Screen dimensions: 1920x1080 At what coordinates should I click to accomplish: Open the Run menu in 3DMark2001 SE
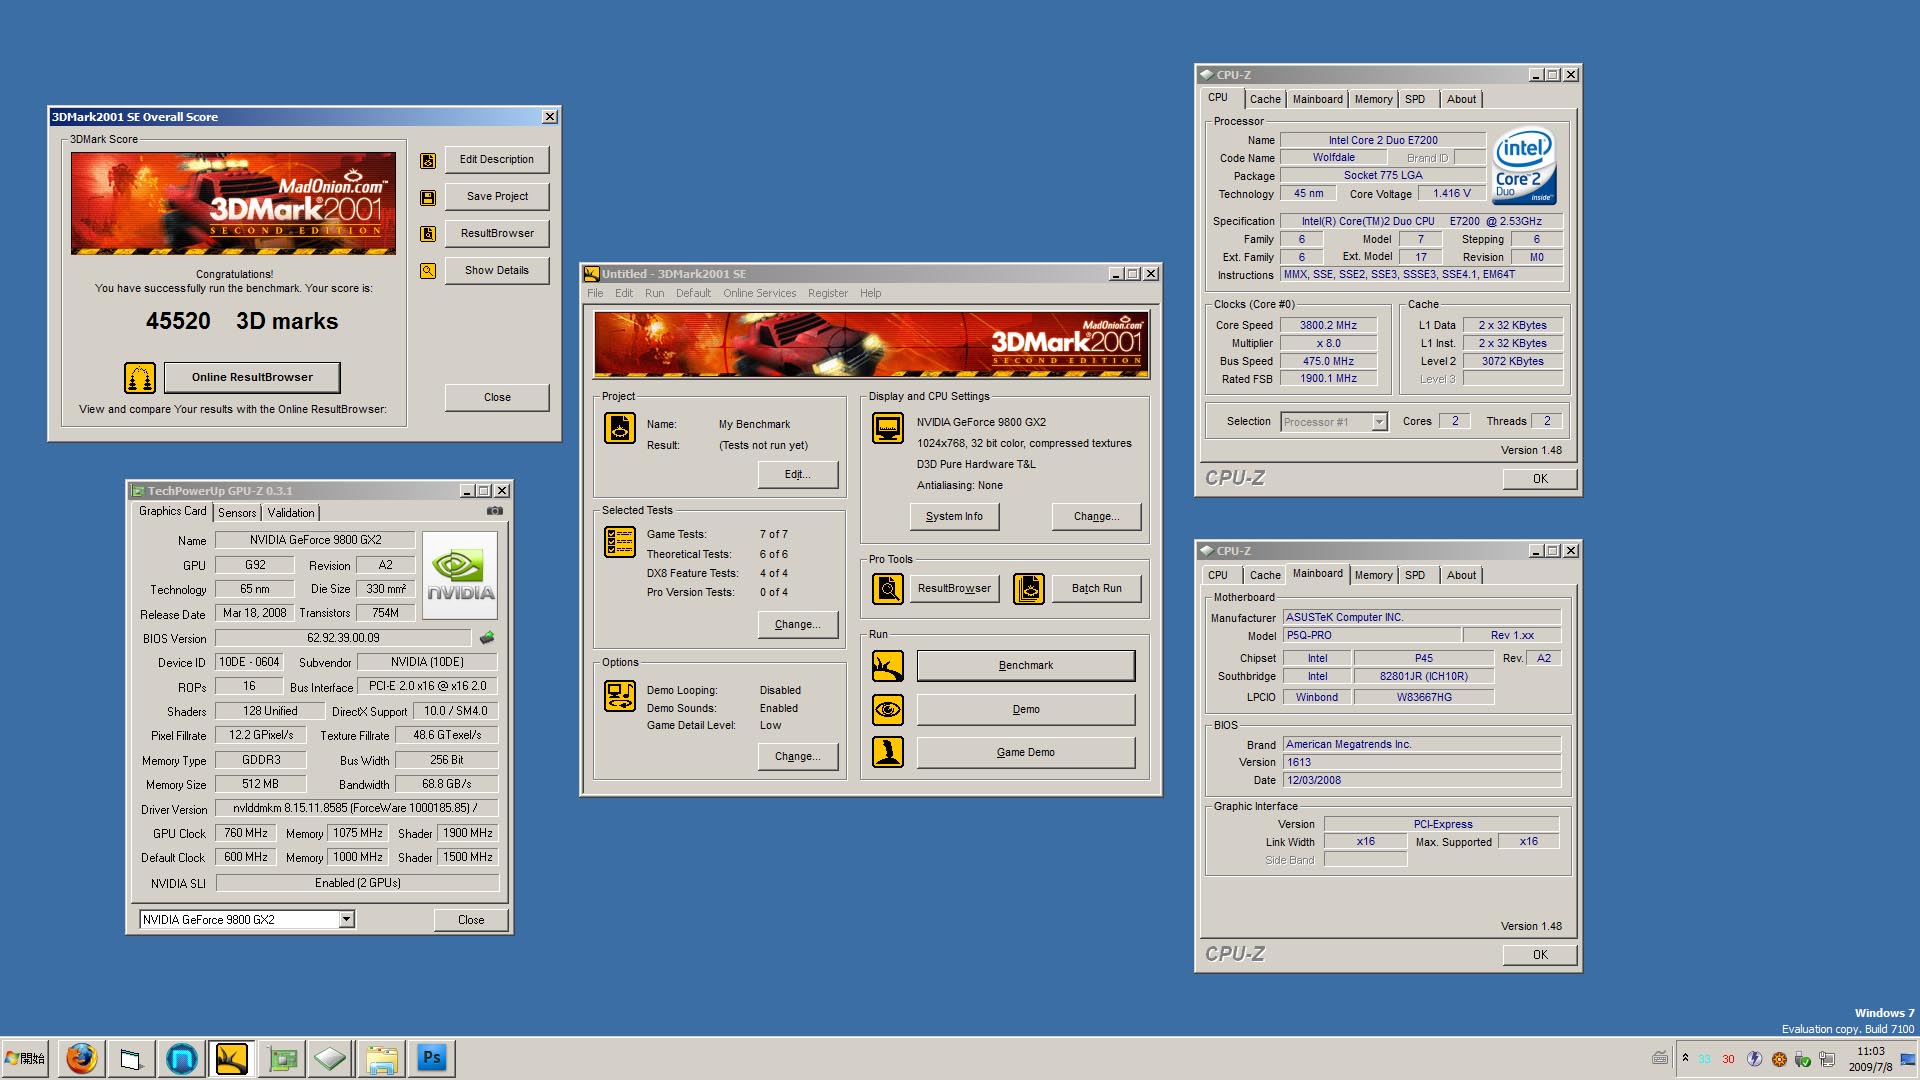click(654, 294)
